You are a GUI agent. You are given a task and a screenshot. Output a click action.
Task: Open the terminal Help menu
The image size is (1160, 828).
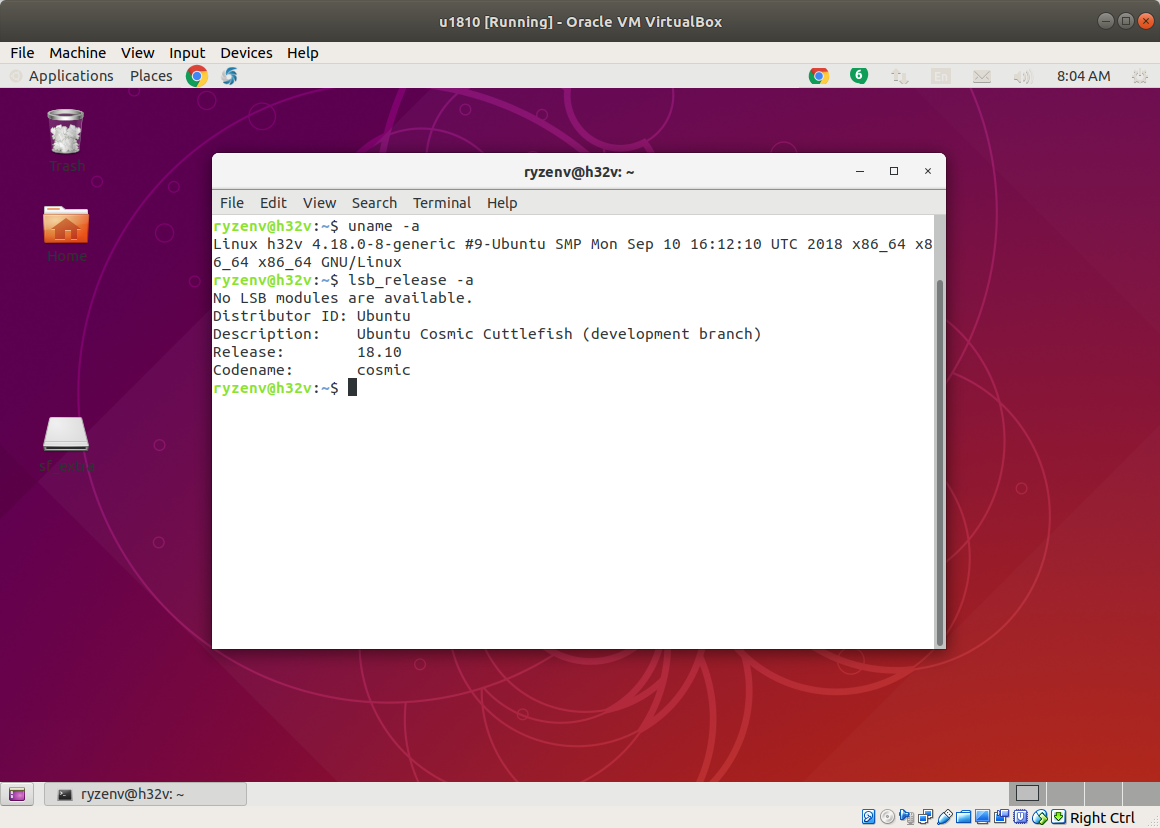[x=502, y=203]
